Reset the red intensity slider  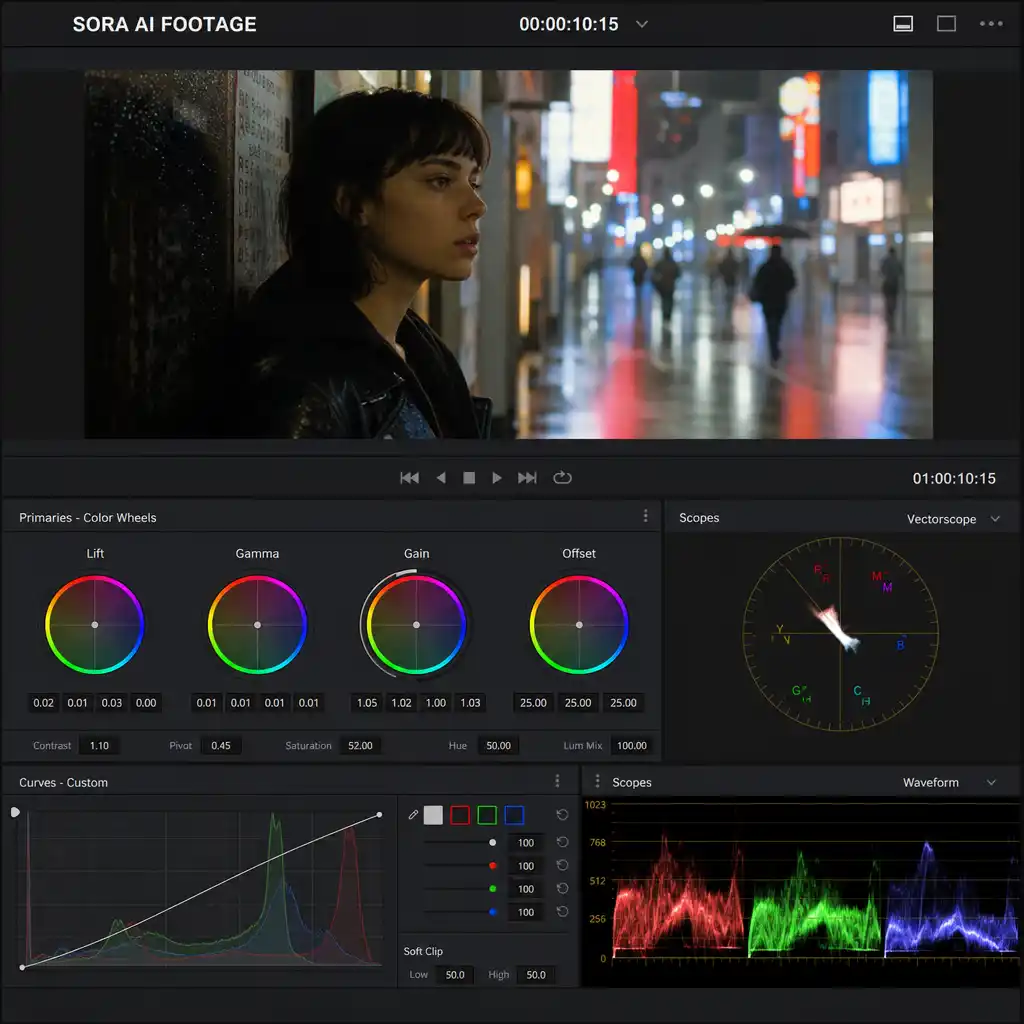click(562, 865)
